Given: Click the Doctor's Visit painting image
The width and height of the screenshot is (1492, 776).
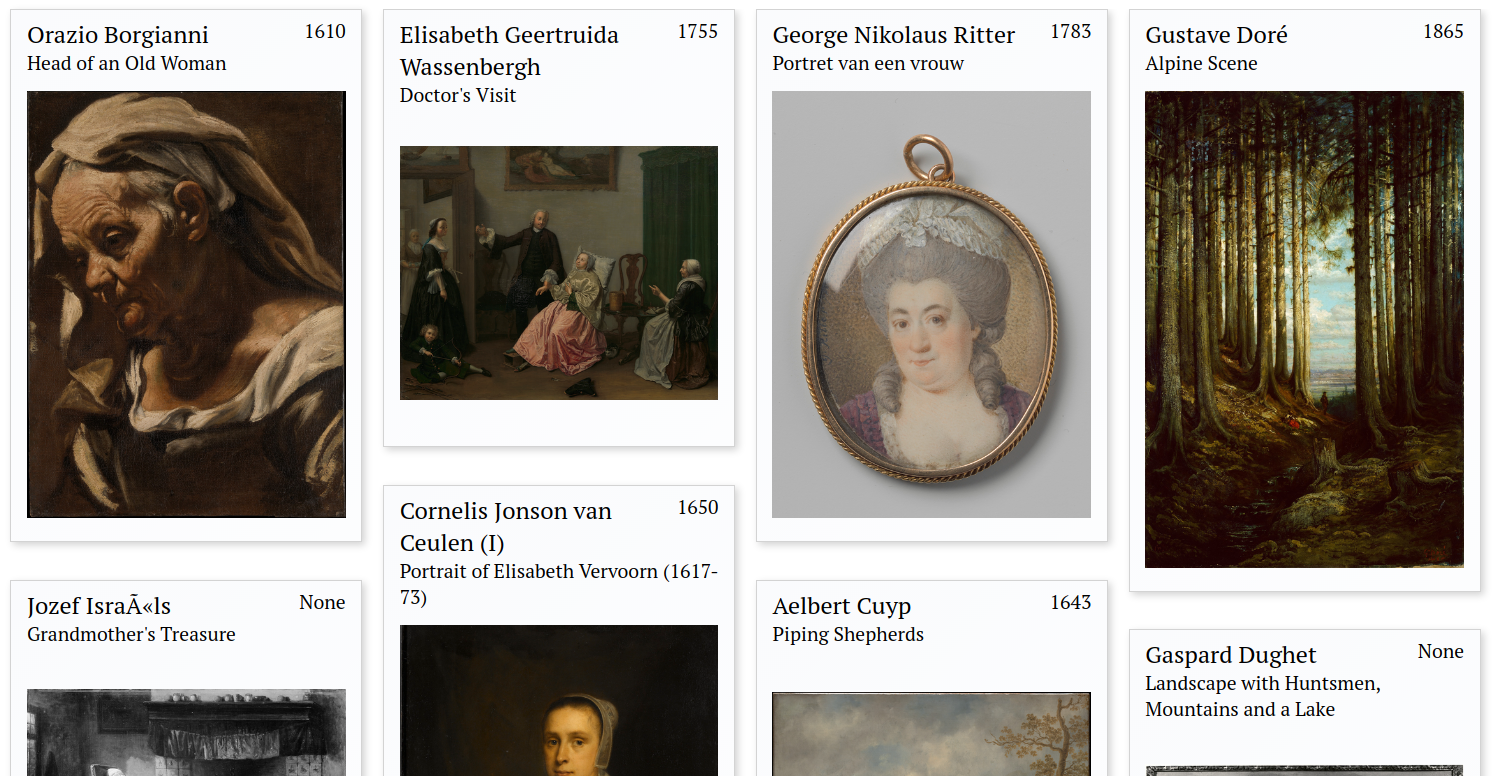Looking at the screenshot, I should [559, 273].
